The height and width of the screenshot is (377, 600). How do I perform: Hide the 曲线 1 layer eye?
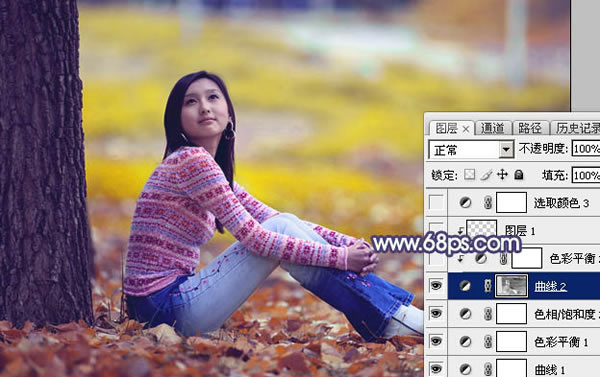[x=436, y=369]
